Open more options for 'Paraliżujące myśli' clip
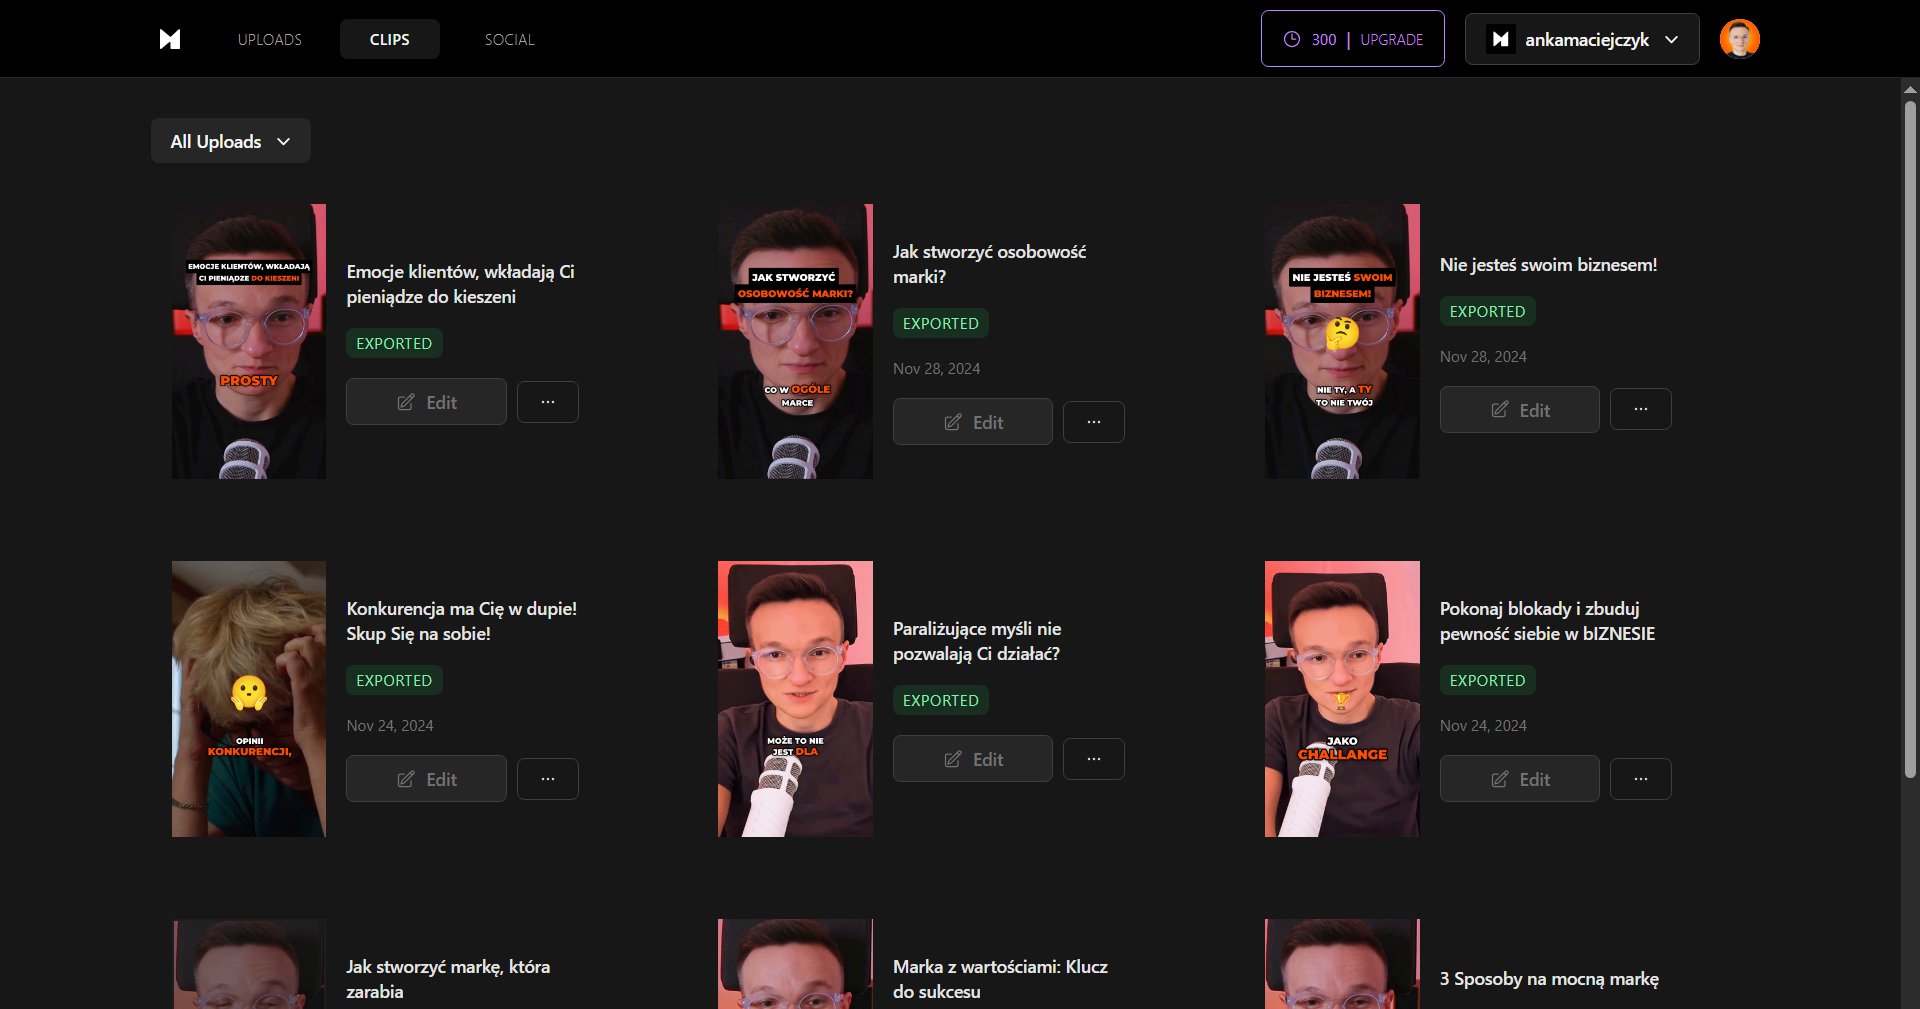This screenshot has height=1009, width=1920. [1093, 759]
